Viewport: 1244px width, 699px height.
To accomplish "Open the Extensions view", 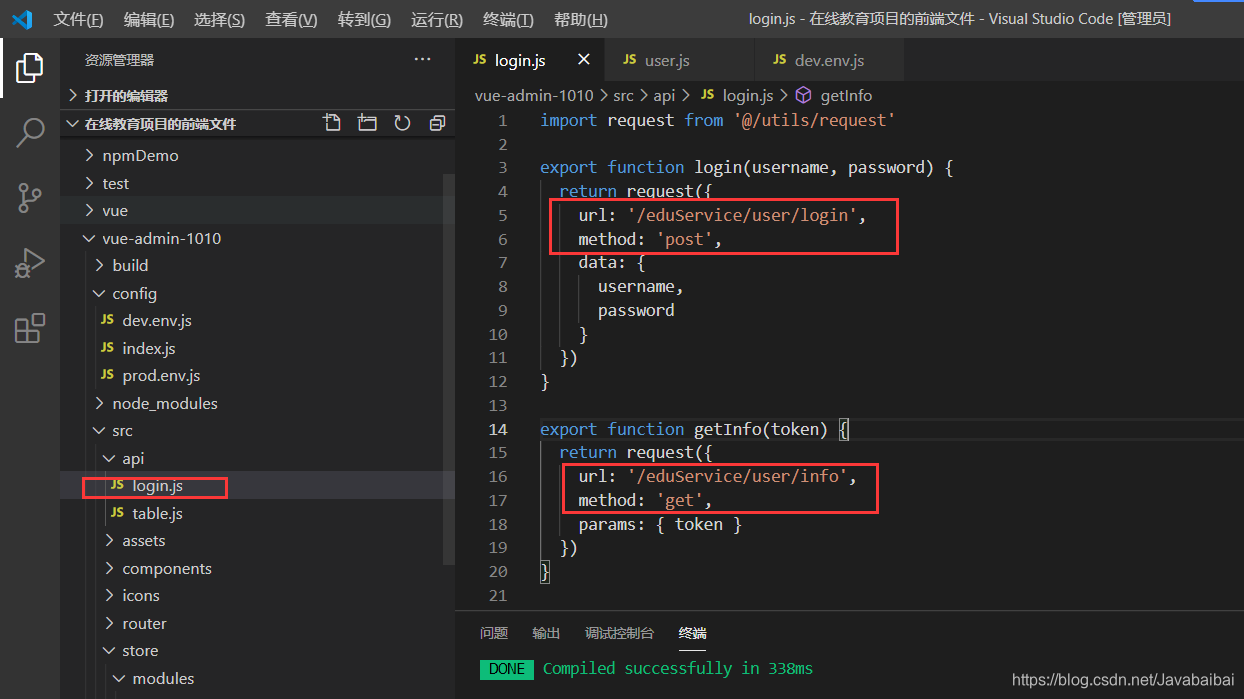I will (x=29, y=328).
